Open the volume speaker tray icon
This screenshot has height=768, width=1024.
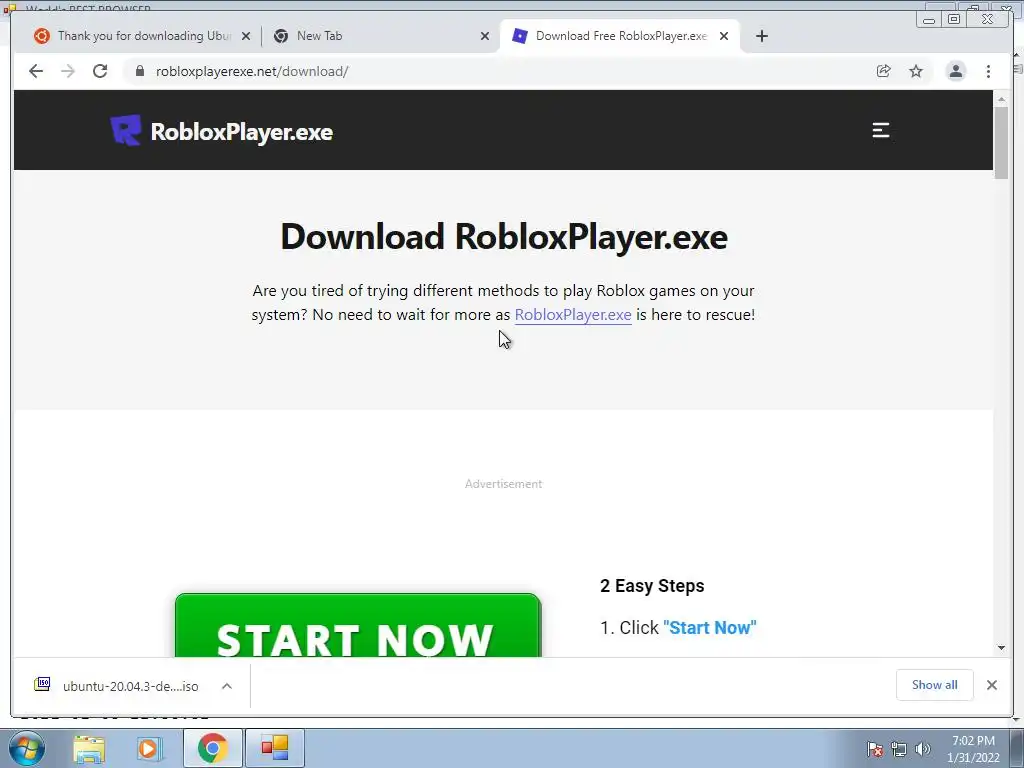(x=923, y=749)
